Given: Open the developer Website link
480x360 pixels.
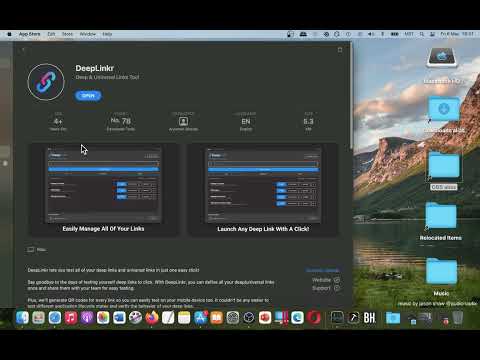Looking at the screenshot, I should point(326,280).
